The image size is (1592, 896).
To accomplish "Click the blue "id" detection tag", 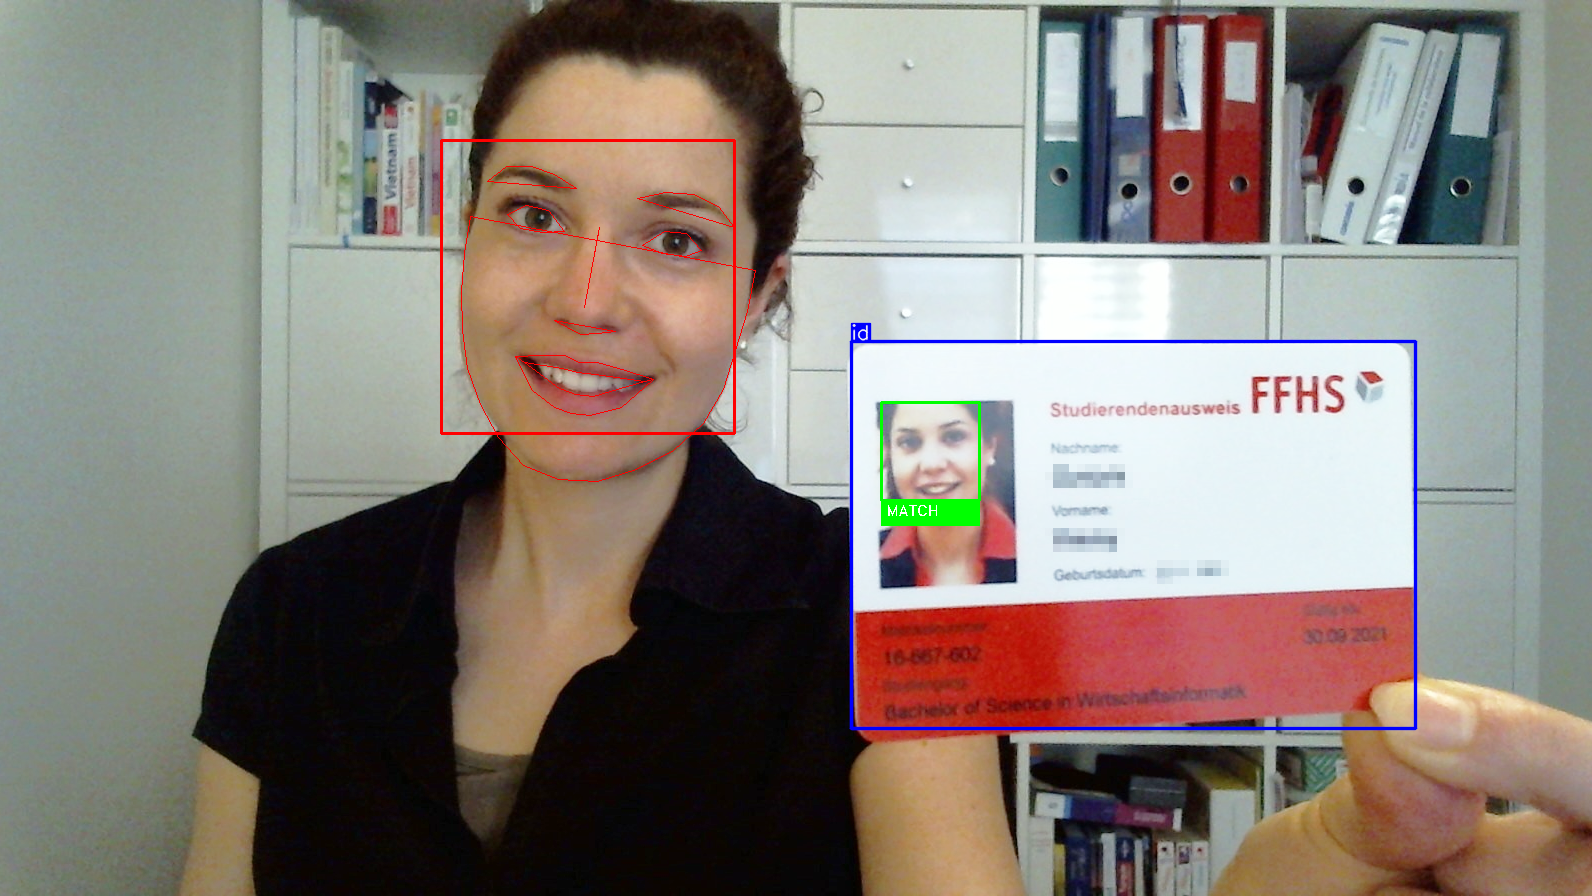I will pos(860,333).
